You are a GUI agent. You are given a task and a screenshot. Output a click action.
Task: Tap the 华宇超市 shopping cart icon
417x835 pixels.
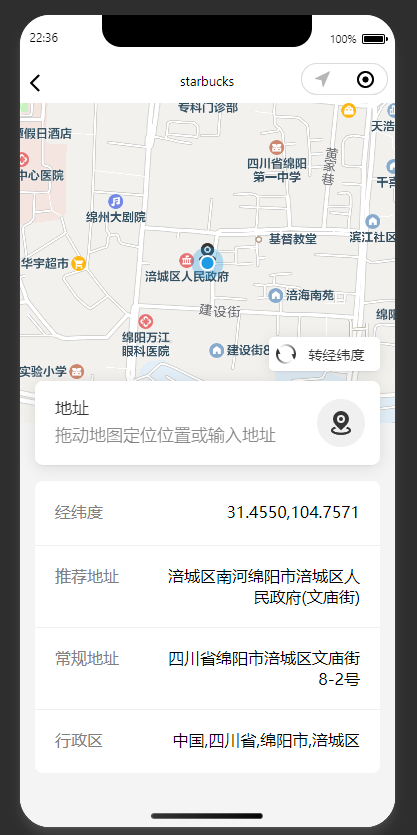pyautogui.click(x=79, y=263)
